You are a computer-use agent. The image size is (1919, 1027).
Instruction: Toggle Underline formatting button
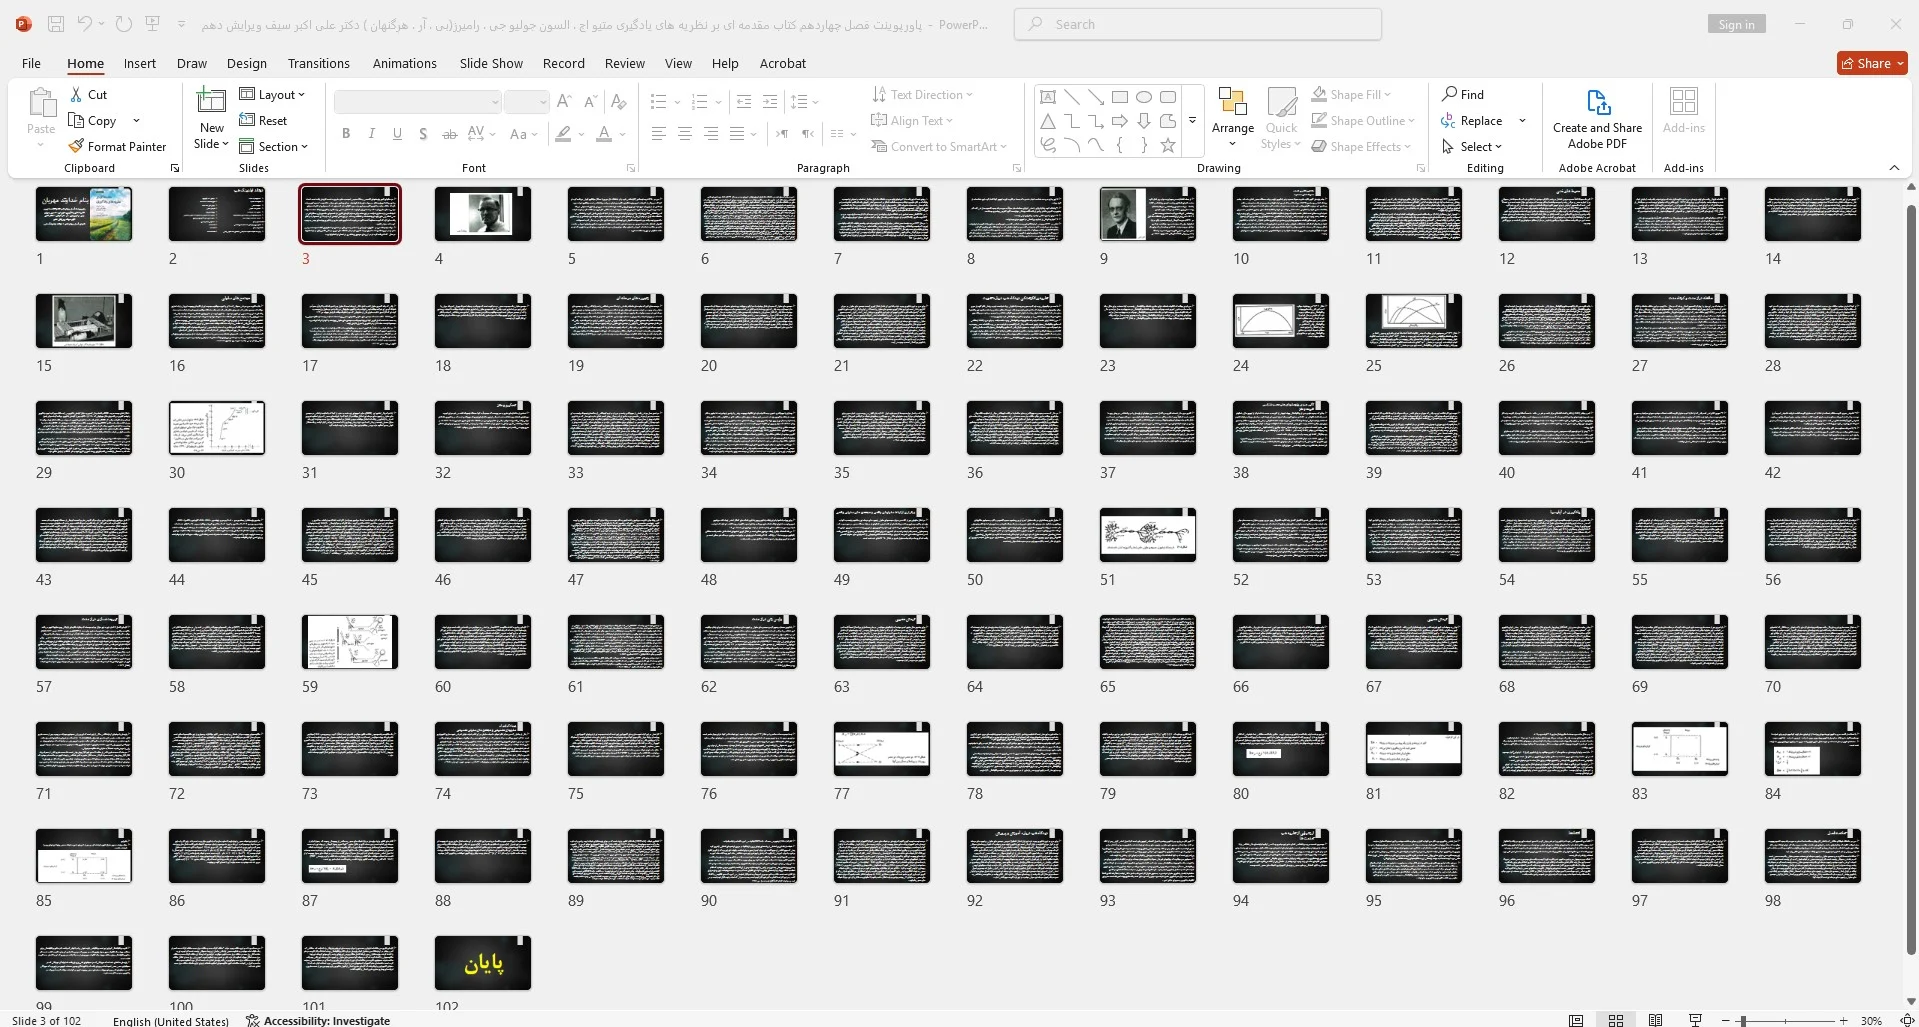(x=397, y=133)
